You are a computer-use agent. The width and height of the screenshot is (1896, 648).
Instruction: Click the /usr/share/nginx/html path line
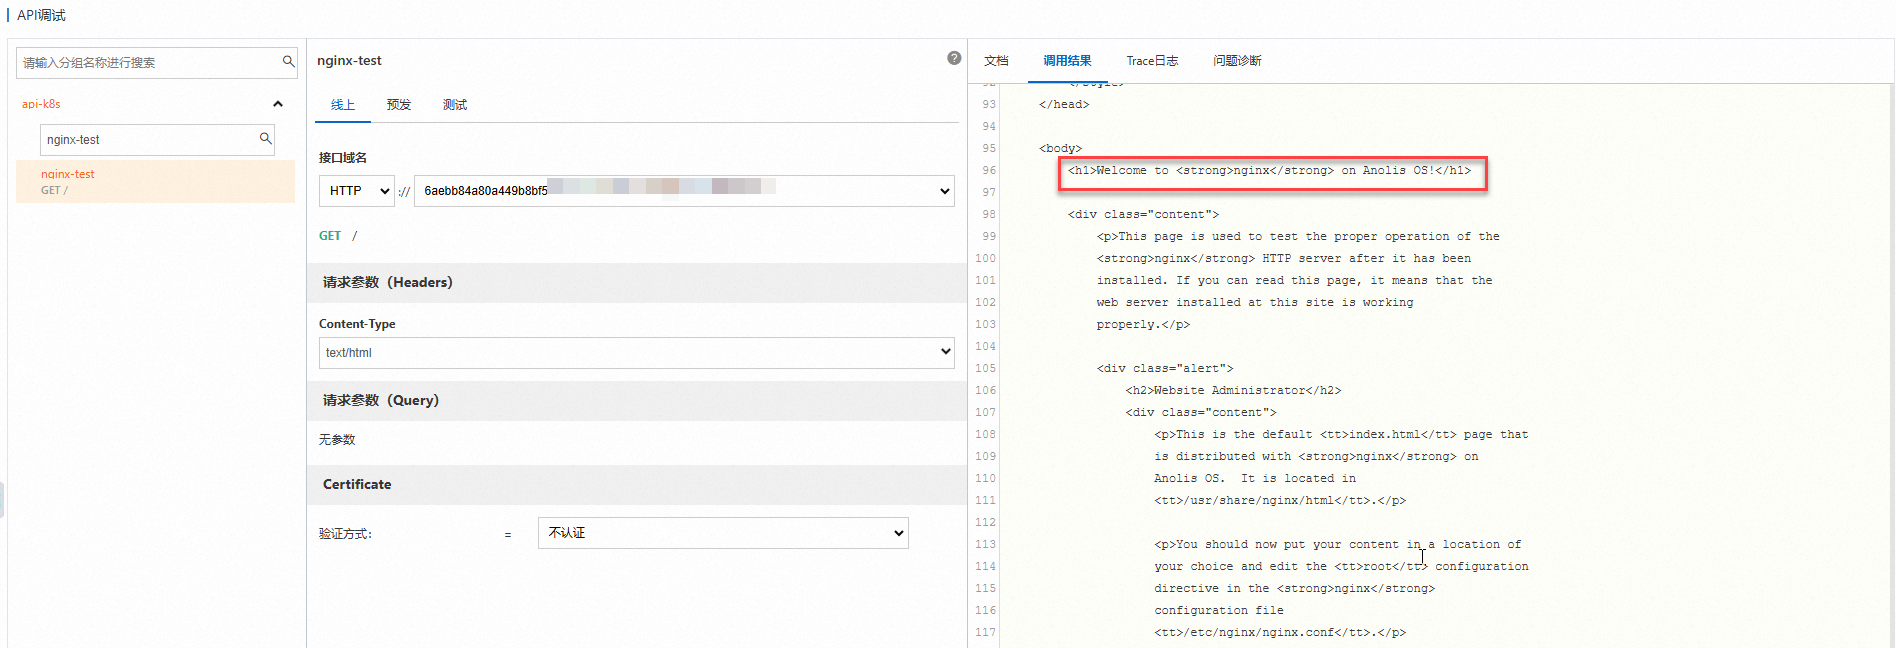[1280, 501]
